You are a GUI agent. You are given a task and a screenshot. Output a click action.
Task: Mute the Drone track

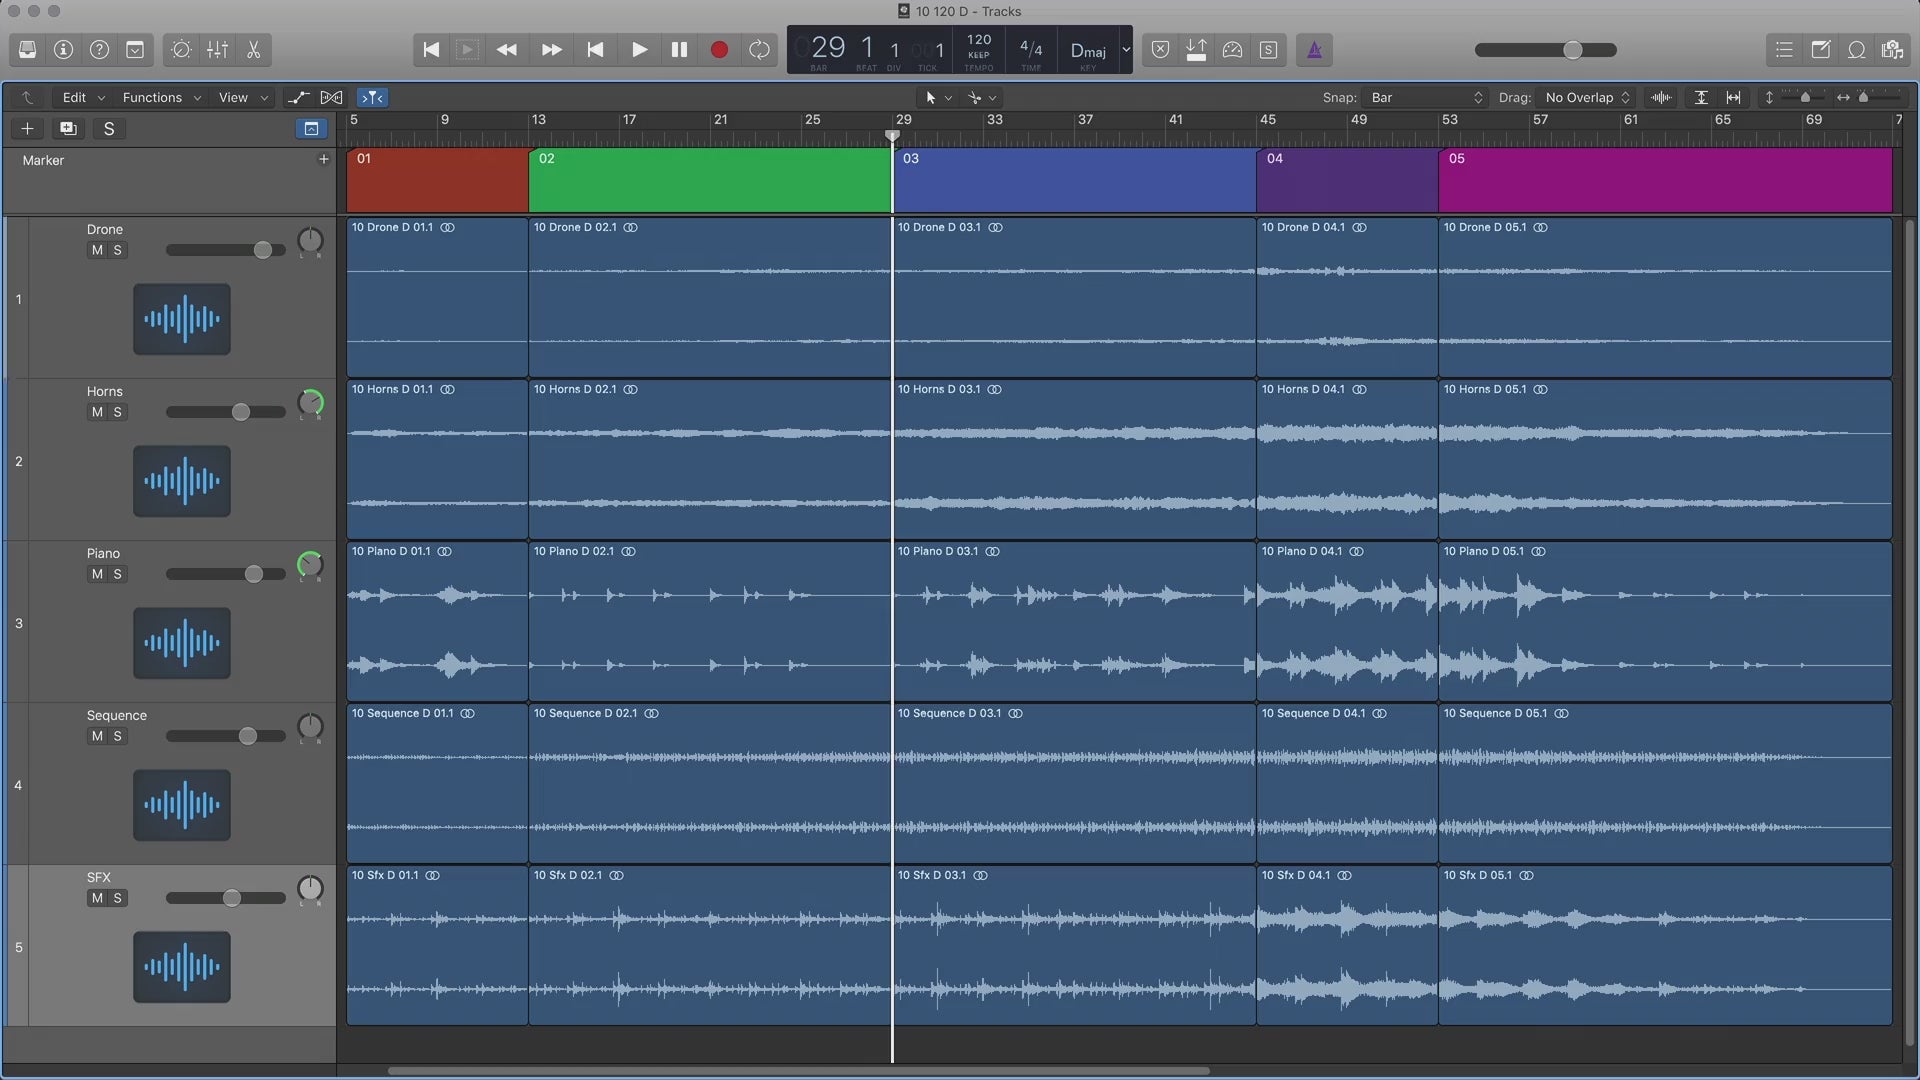click(x=97, y=250)
